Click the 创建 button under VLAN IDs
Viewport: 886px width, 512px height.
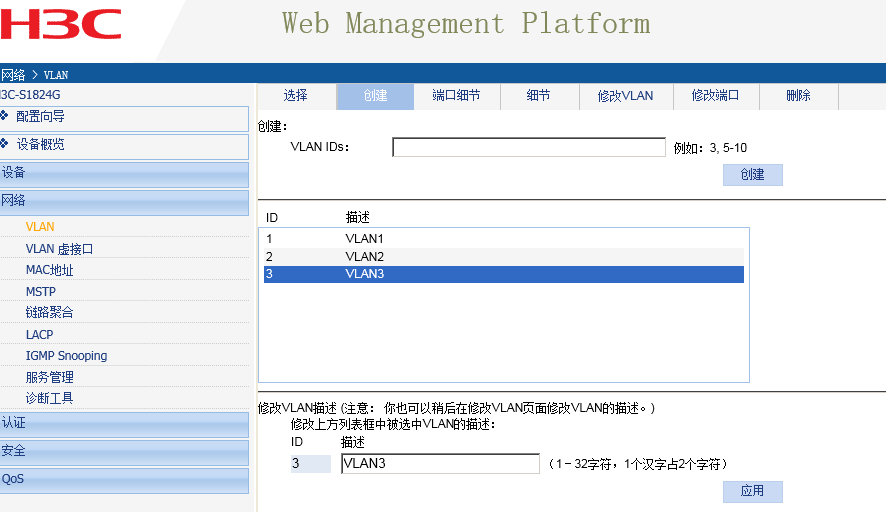click(x=753, y=175)
